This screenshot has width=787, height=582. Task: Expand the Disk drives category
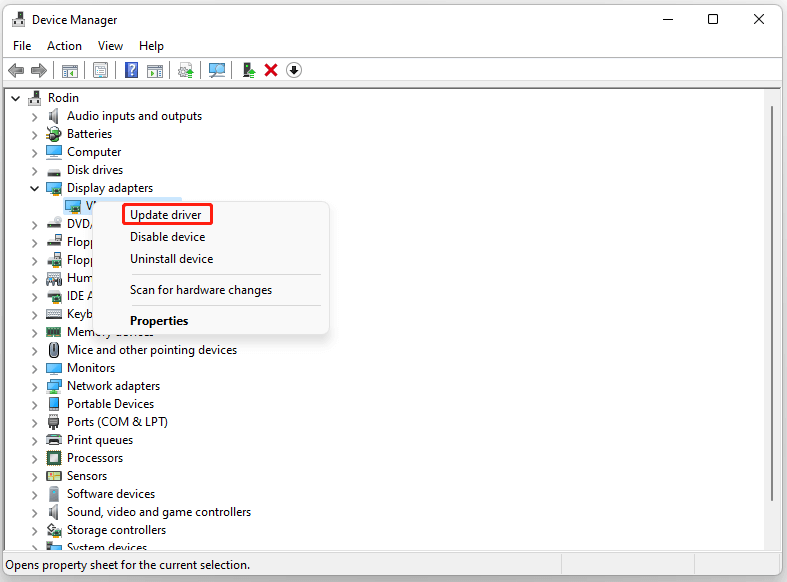click(x=34, y=171)
